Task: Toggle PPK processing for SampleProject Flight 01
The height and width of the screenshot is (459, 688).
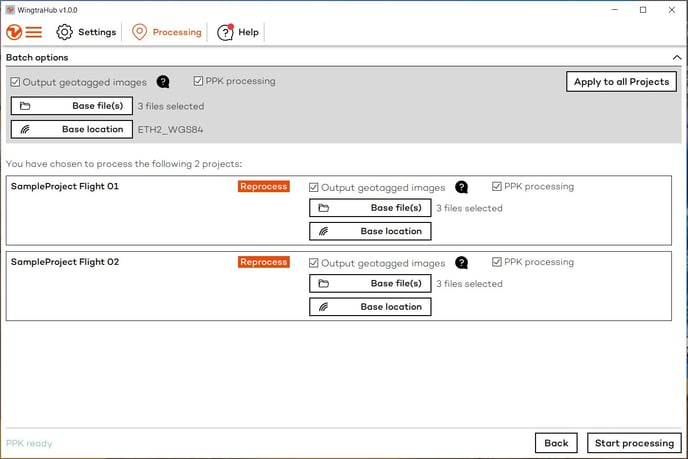Action: (497, 186)
